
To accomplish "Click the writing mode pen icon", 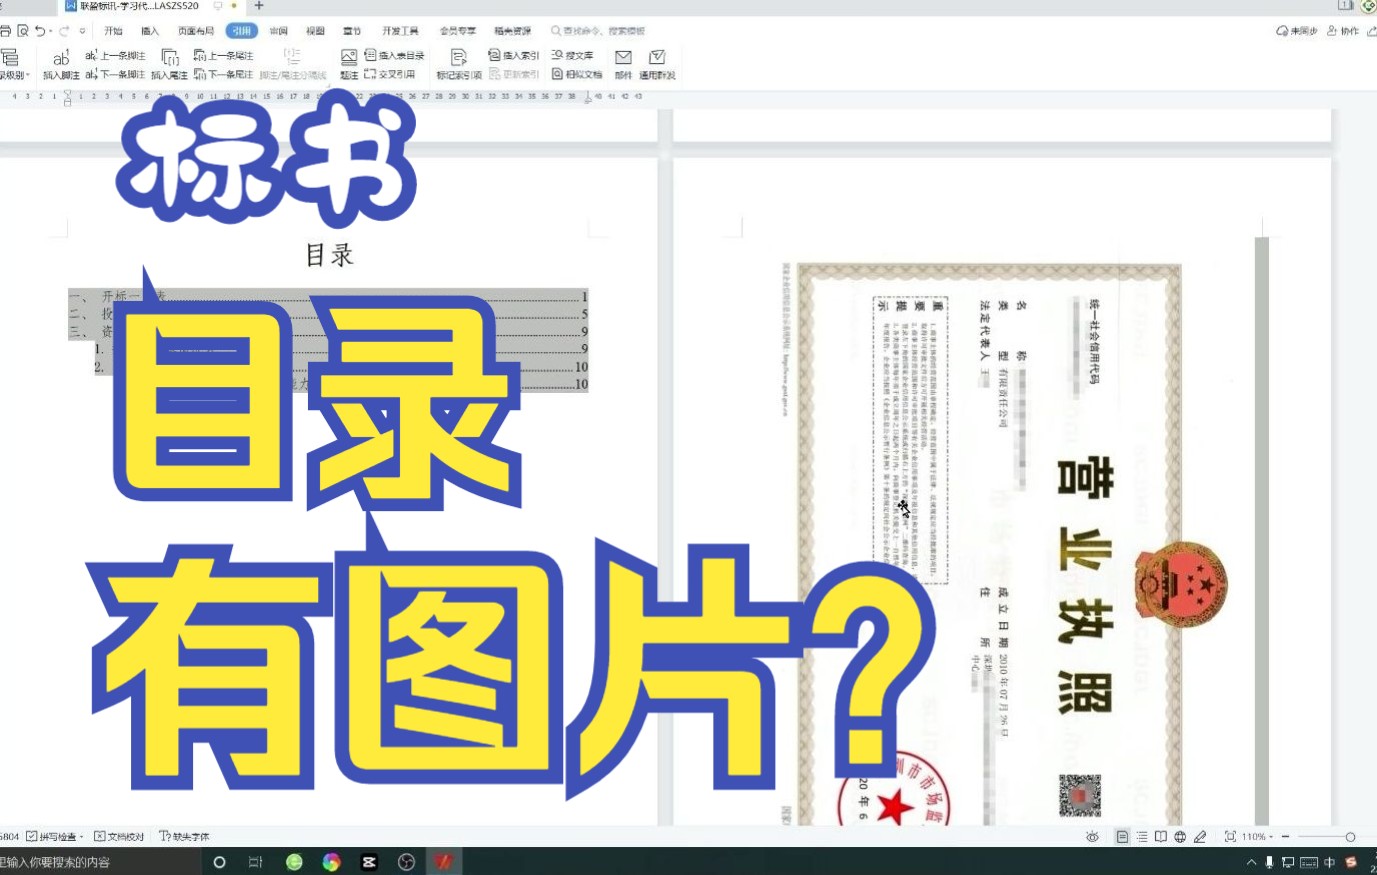I will point(1200,836).
